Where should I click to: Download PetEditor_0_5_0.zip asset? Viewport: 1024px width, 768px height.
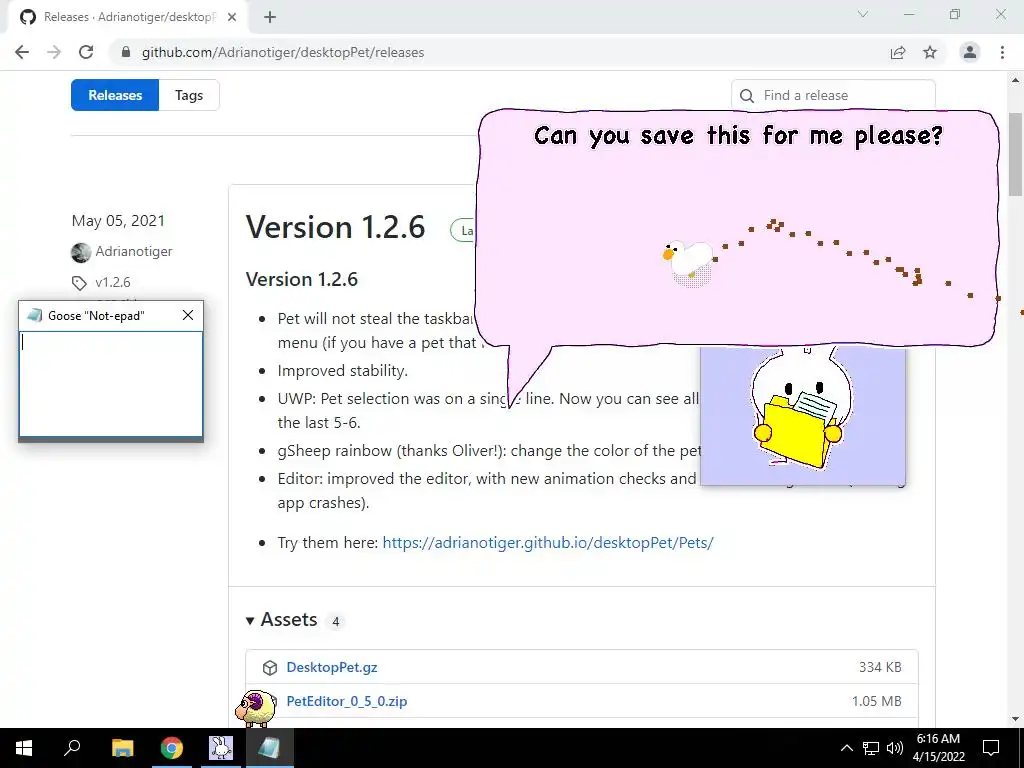[347, 701]
